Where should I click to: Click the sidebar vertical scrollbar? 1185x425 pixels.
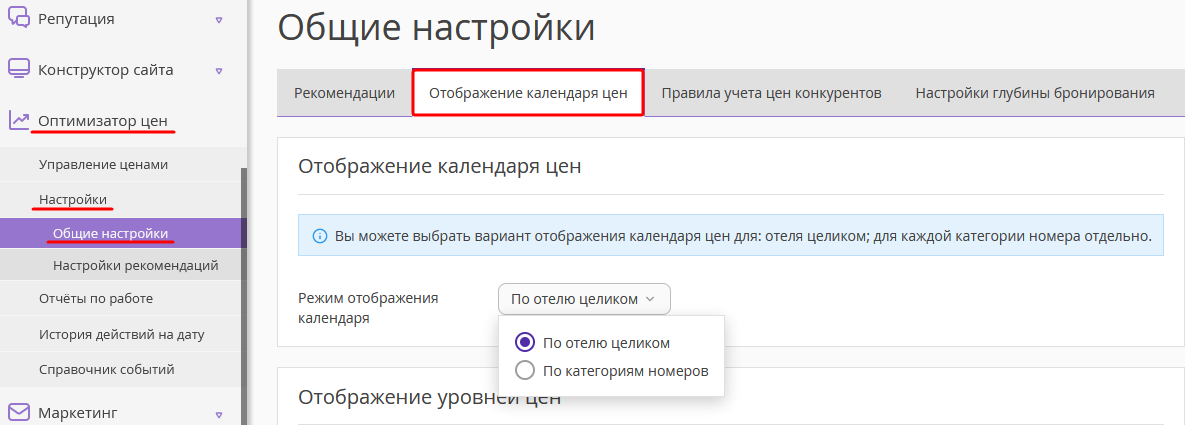[243, 295]
